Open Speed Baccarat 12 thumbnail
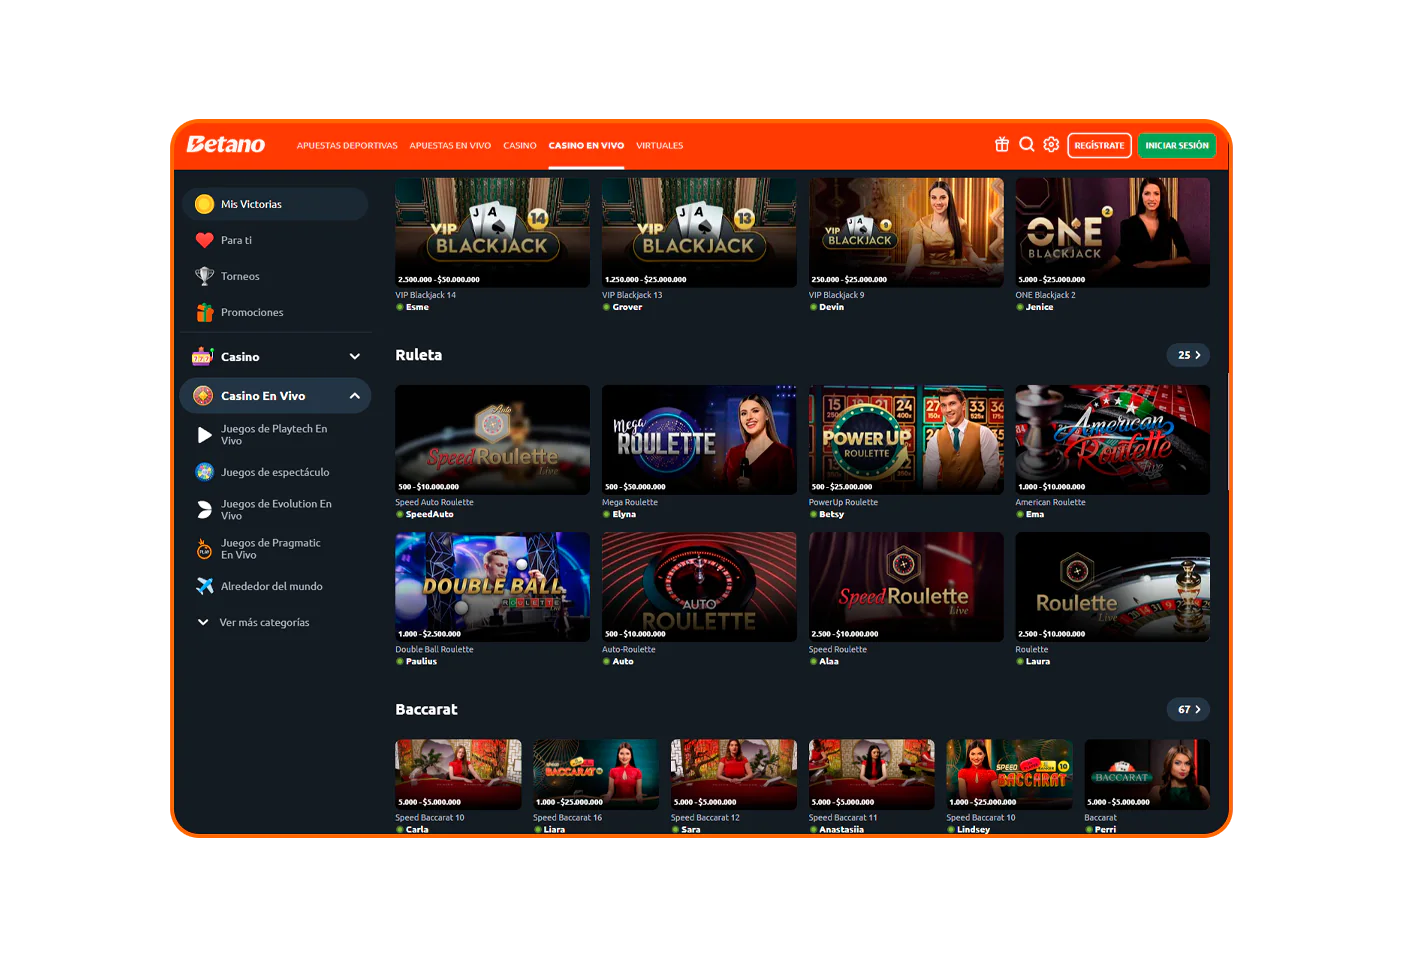 (x=734, y=774)
